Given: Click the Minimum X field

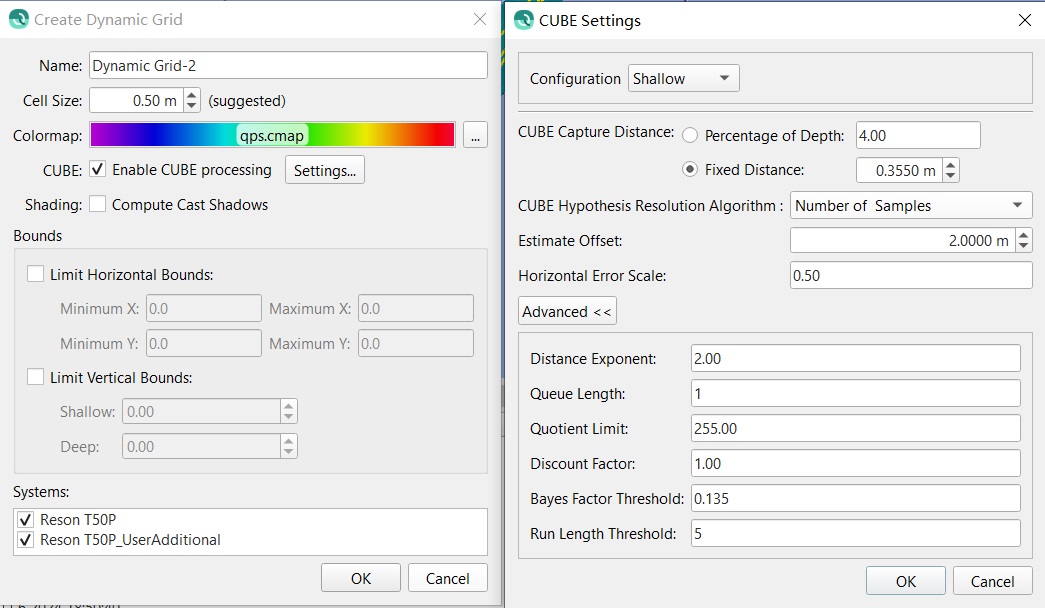Looking at the screenshot, I should click(204, 308).
